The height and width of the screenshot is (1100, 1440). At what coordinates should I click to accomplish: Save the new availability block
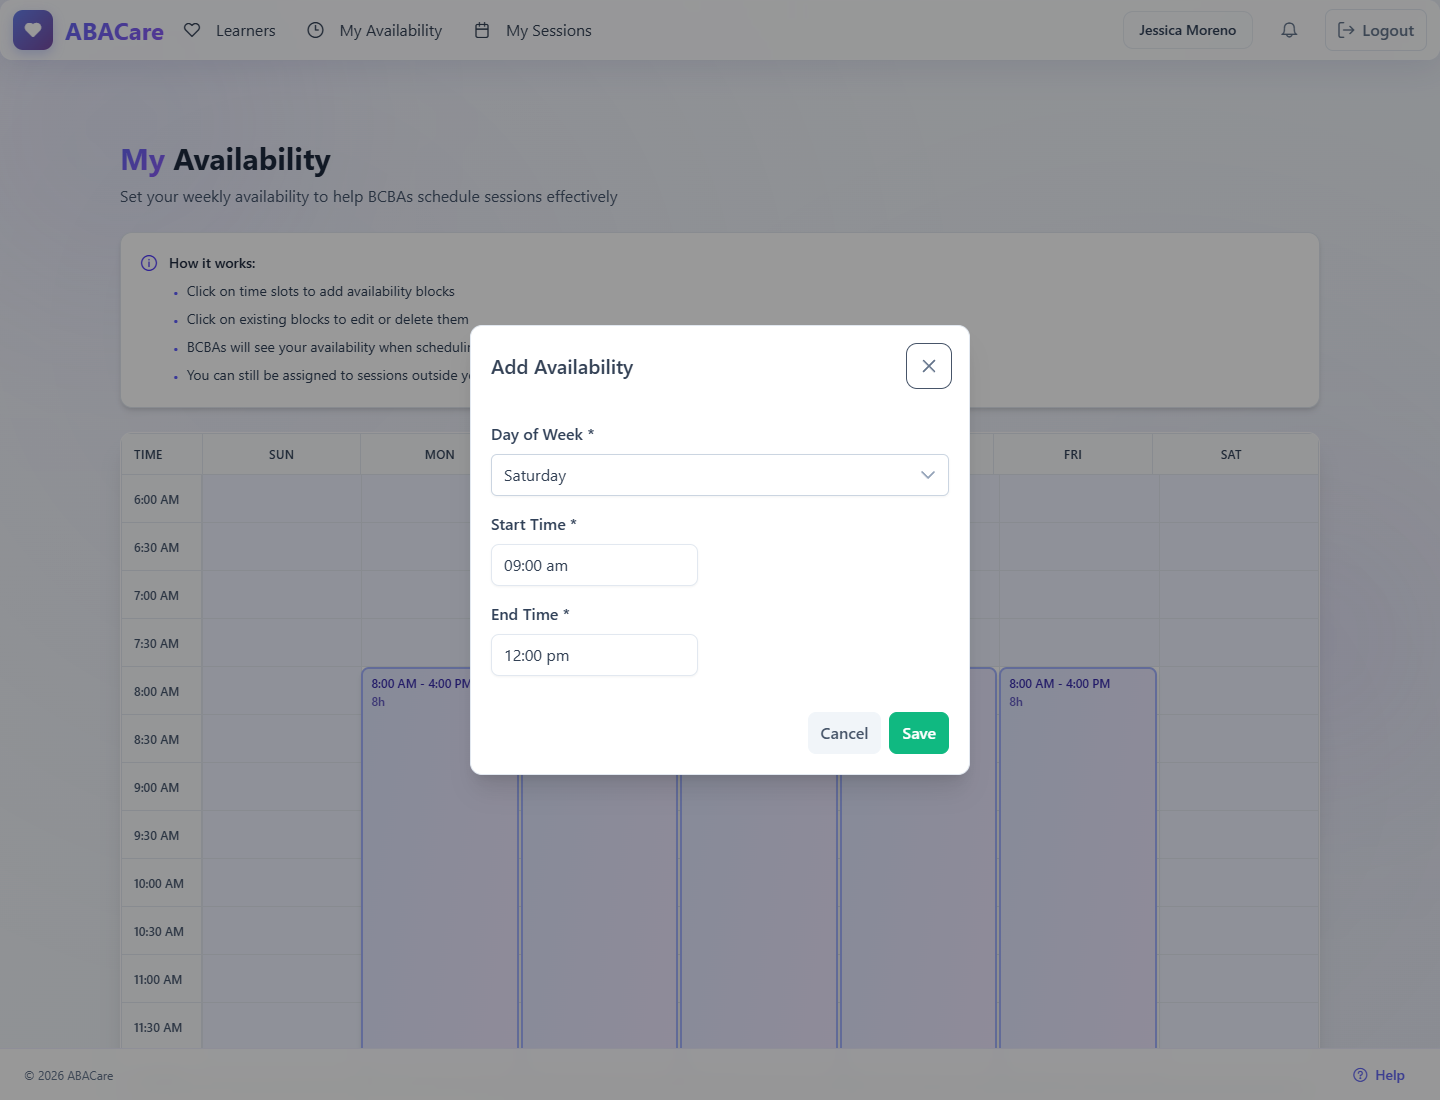click(919, 733)
